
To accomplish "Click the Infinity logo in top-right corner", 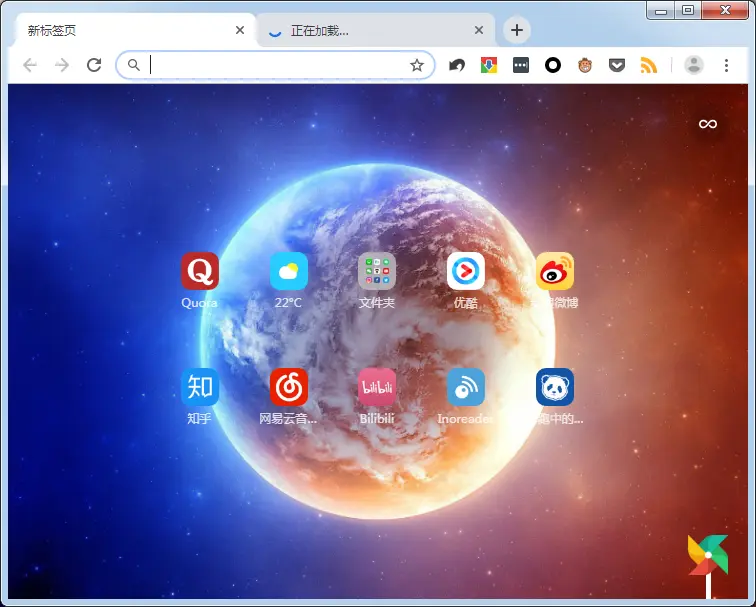I will [x=708, y=124].
